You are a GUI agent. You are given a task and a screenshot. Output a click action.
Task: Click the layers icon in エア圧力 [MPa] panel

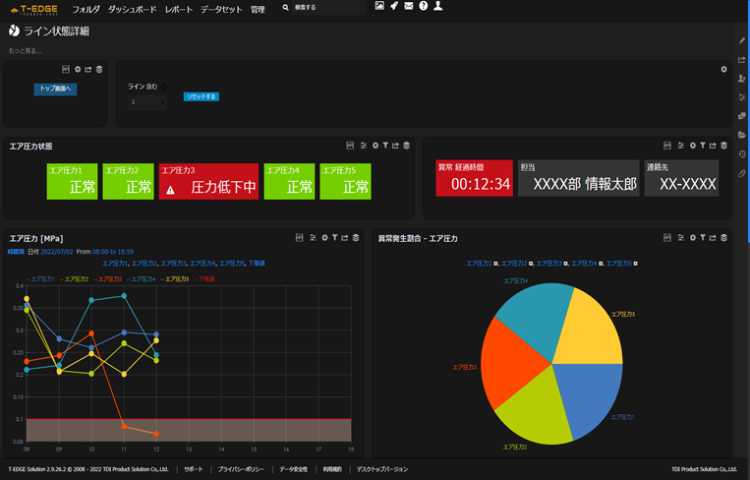pyautogui.click(x=355, y=238)
